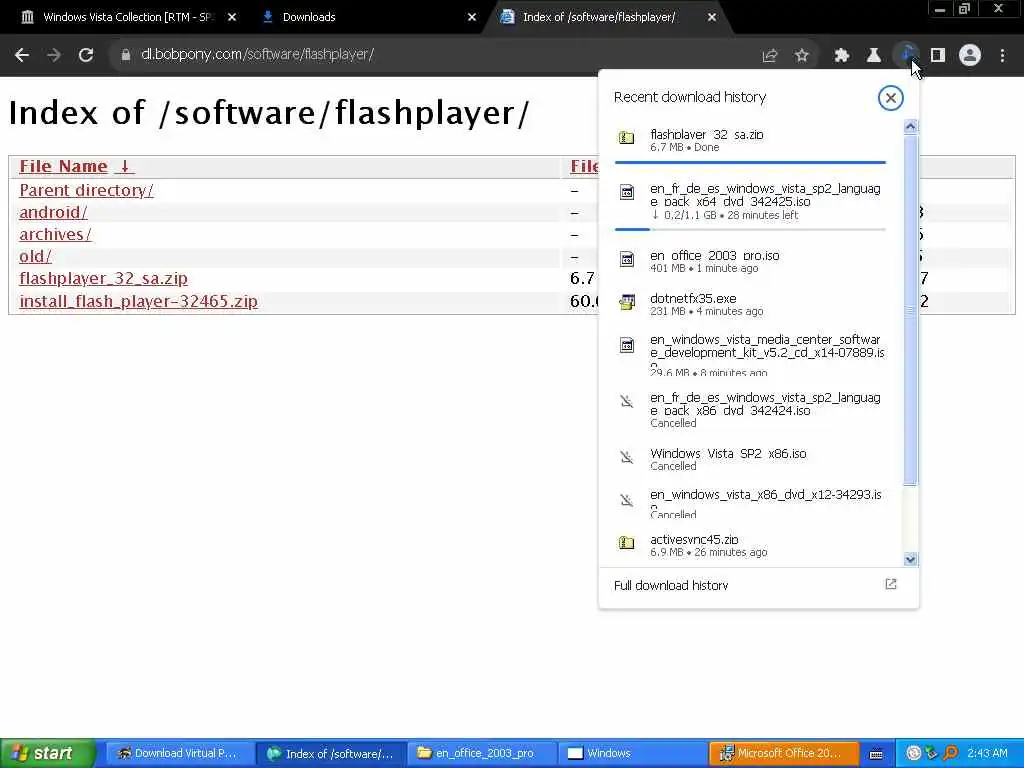Open the android/ folder link
Screen dimensions: 1024x768
pos(53,213)
